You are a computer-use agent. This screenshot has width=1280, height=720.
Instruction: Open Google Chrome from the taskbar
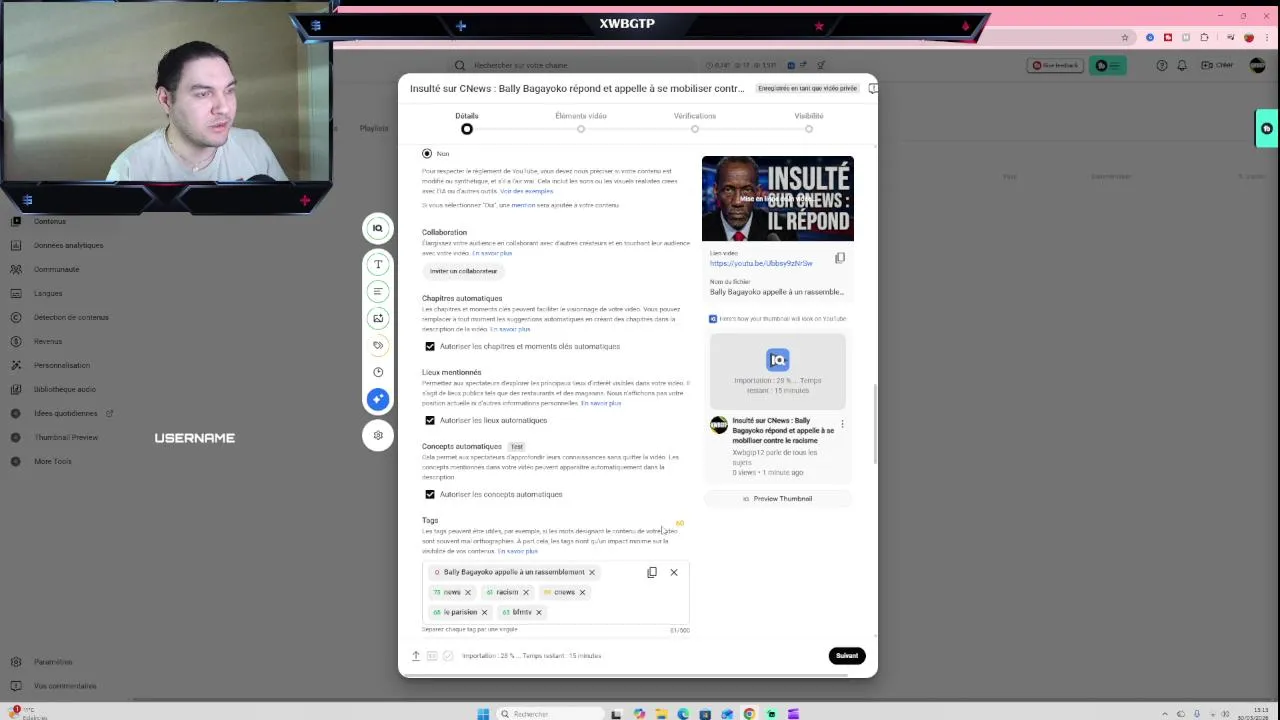pyautogui.click(x=749, y=714)
